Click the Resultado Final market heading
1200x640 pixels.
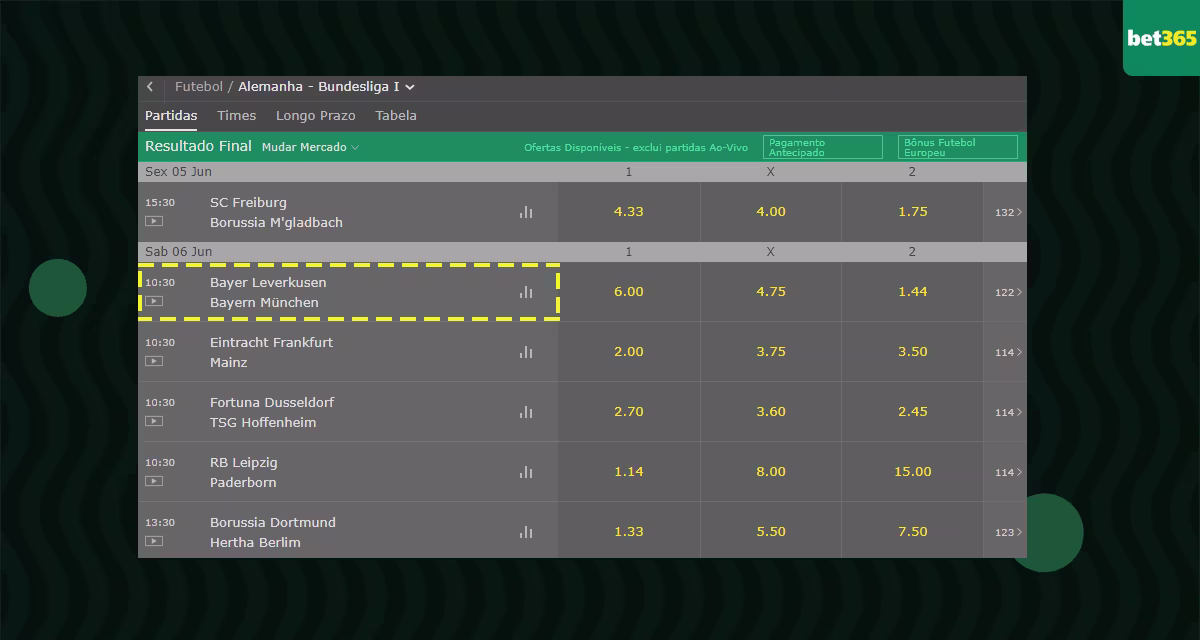[x=198, y=146]
